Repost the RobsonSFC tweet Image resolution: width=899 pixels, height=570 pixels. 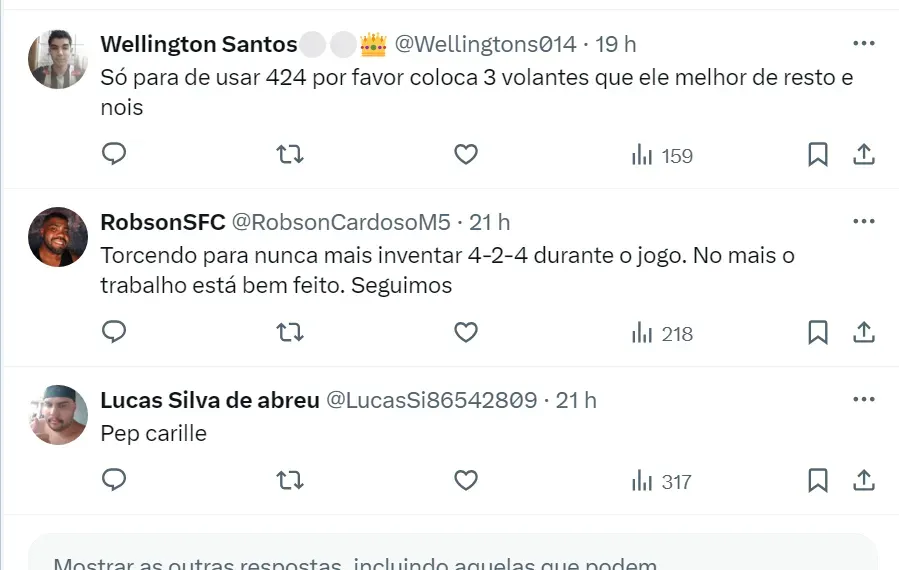(290, 333)
